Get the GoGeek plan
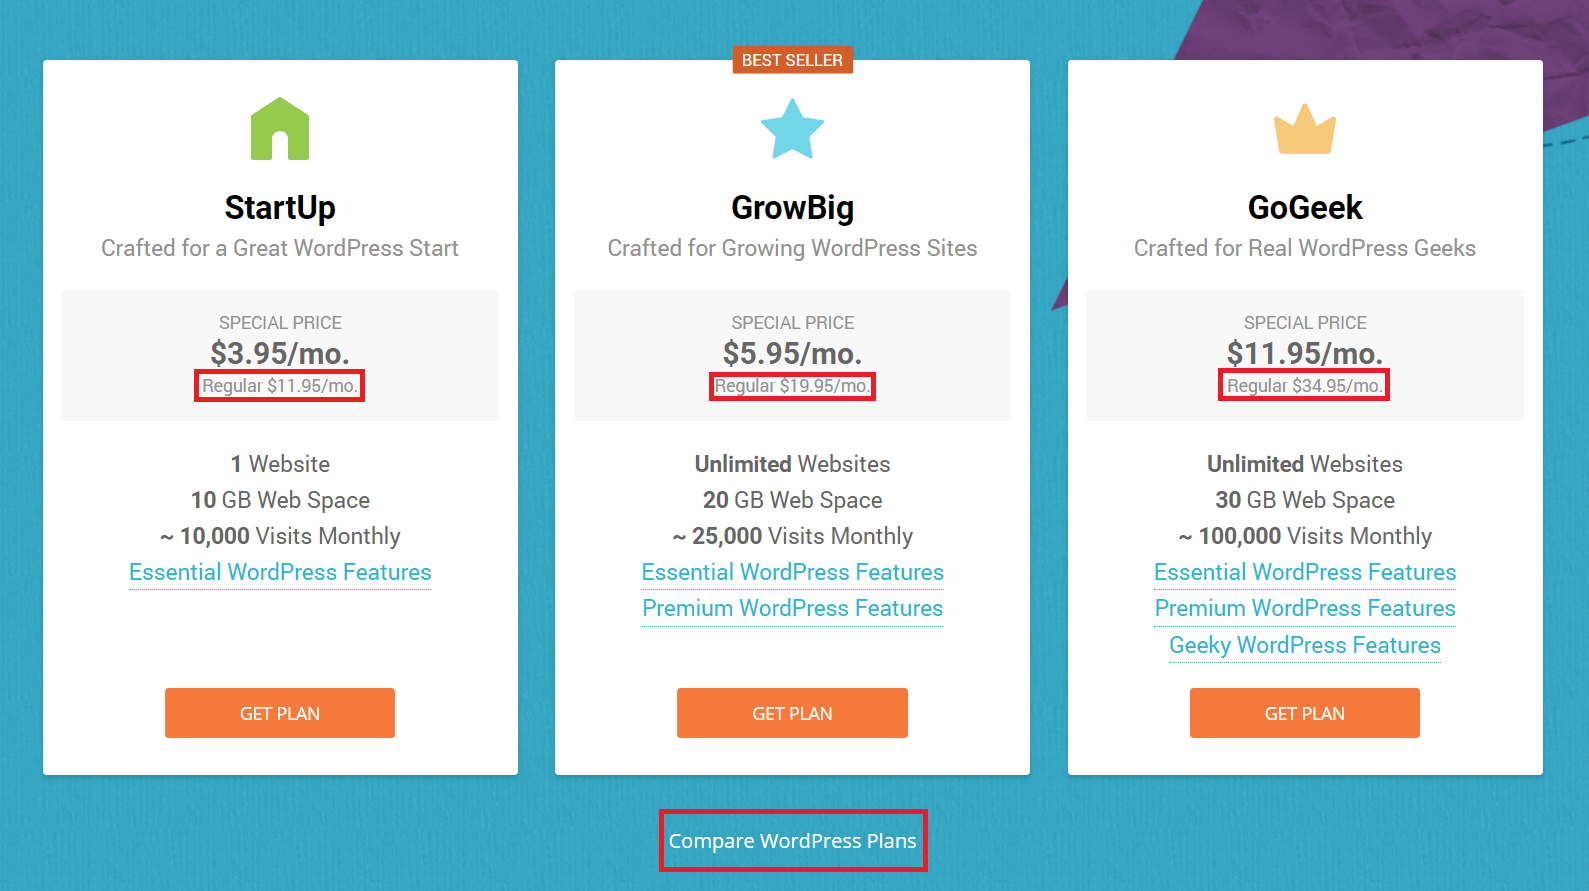 point(1305,713)
